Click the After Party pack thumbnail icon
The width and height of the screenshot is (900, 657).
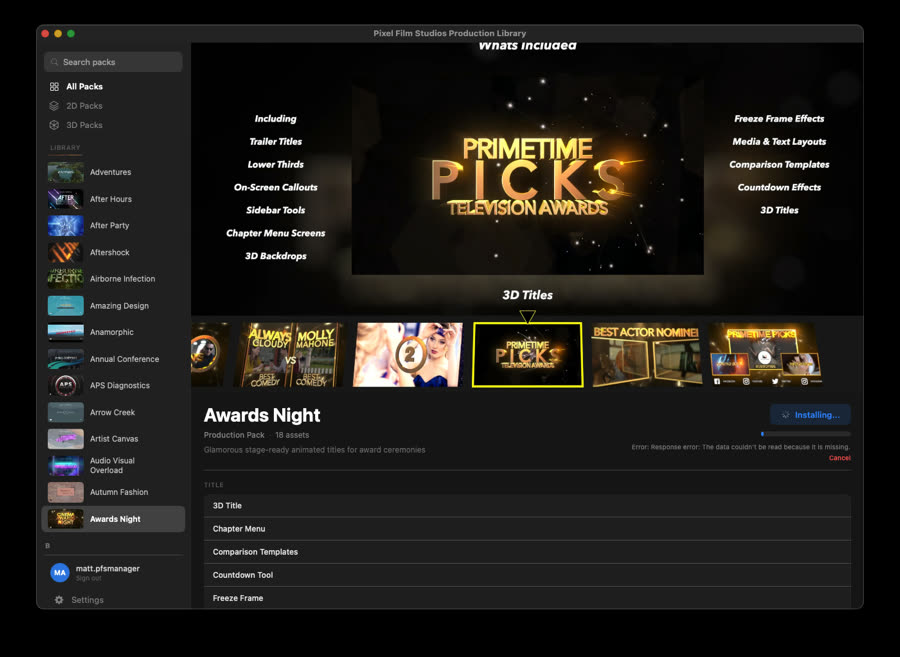pyautogui.click(x=65, y=226)
